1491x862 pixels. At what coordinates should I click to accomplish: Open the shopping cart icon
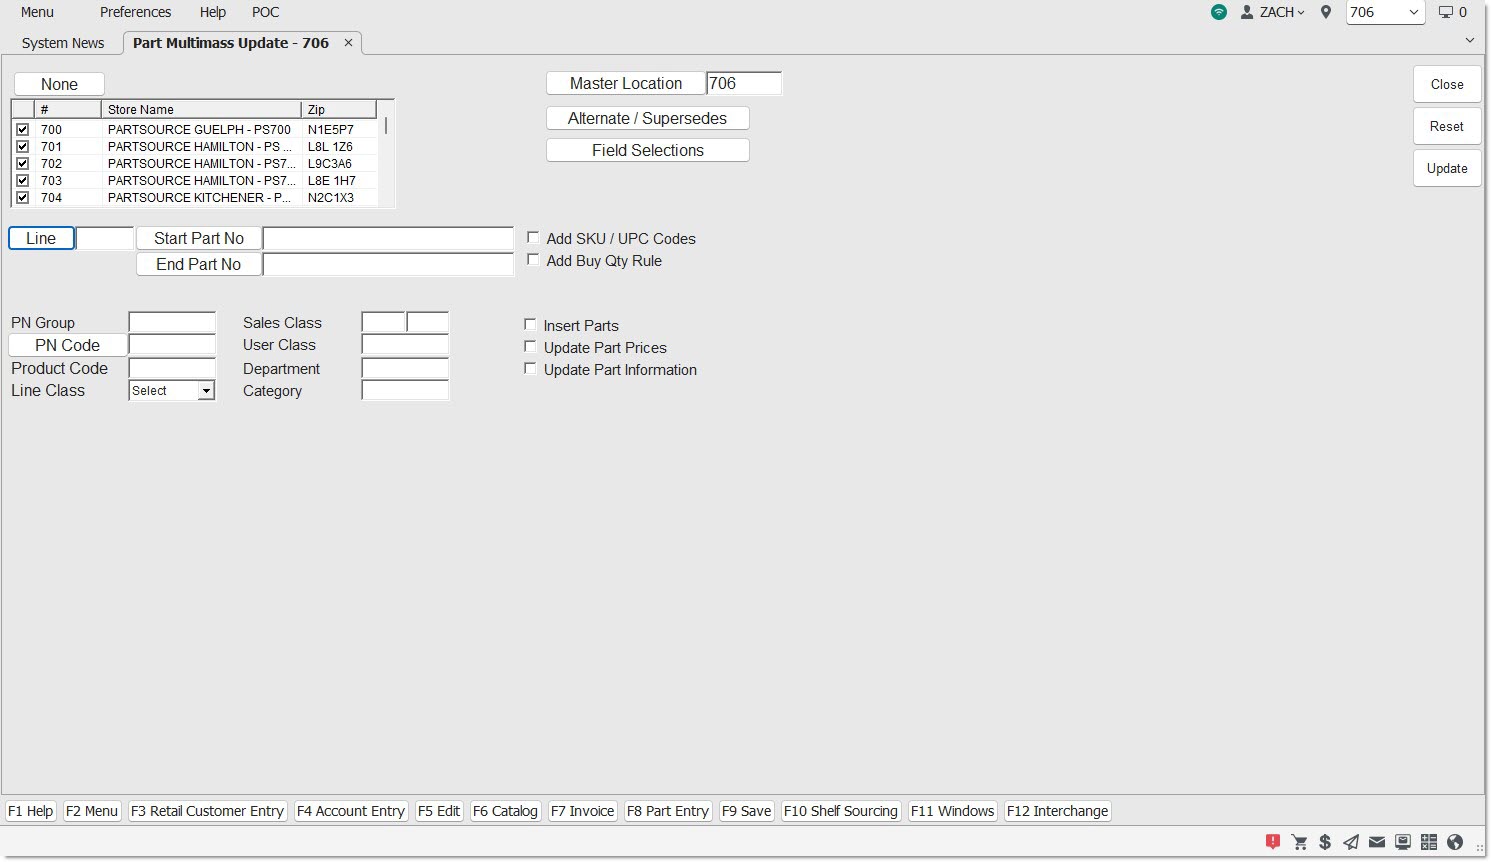pos(1299,842)
